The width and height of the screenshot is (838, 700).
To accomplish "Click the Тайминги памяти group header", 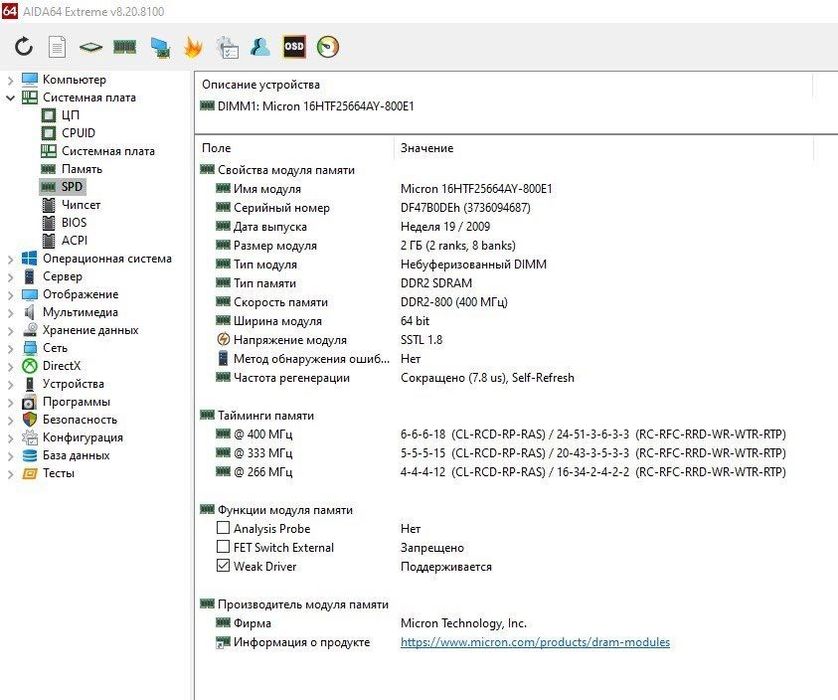I will coord(257,415).
